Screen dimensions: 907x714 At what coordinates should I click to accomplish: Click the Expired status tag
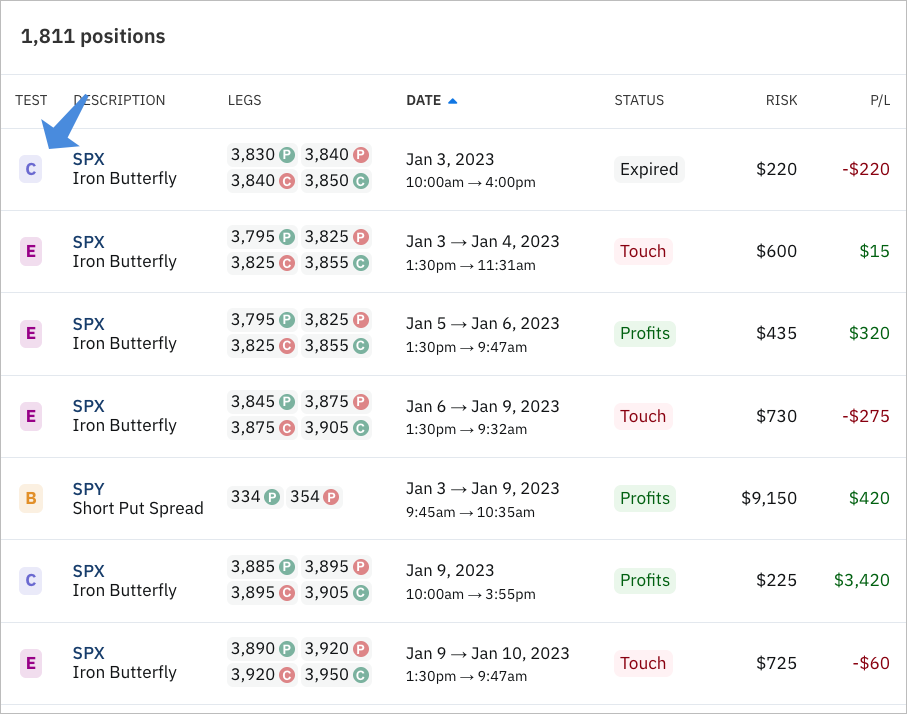click(649, 170)
